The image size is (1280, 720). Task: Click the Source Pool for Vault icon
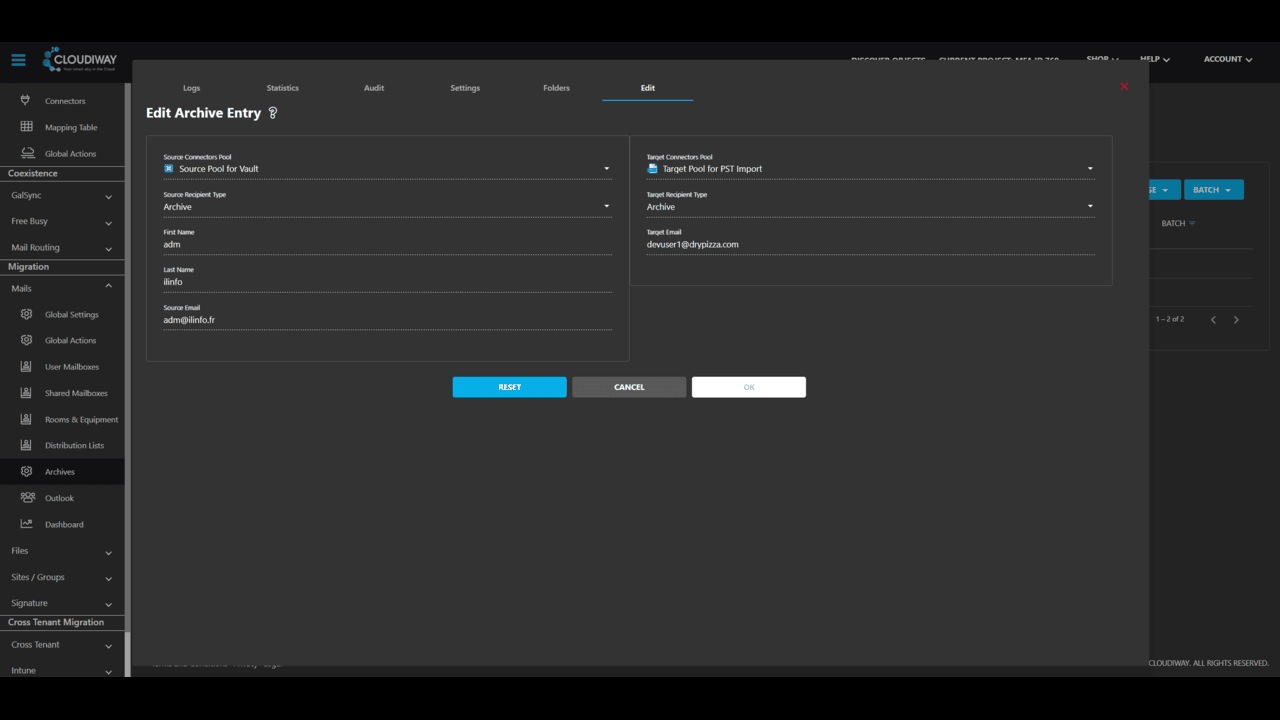pos(169,169)
